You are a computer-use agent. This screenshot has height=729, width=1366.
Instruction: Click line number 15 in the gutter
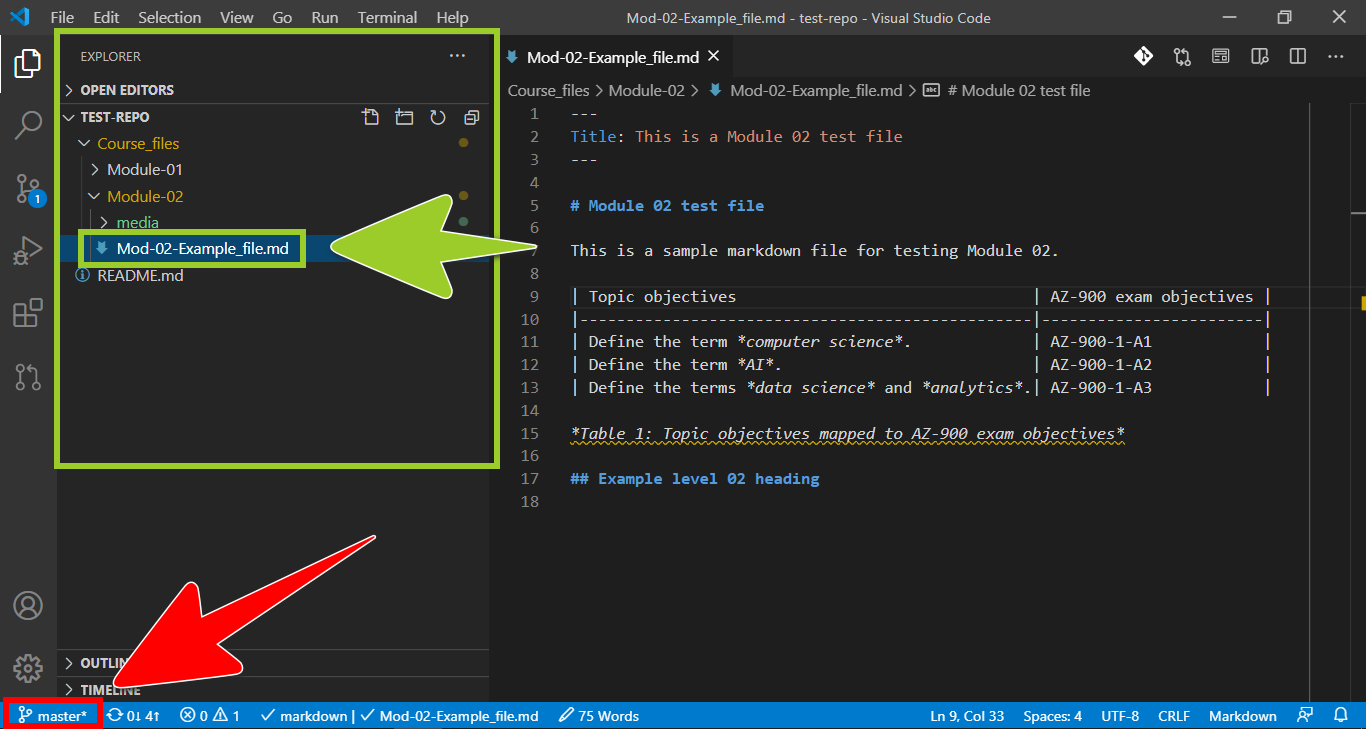[530, 433]
